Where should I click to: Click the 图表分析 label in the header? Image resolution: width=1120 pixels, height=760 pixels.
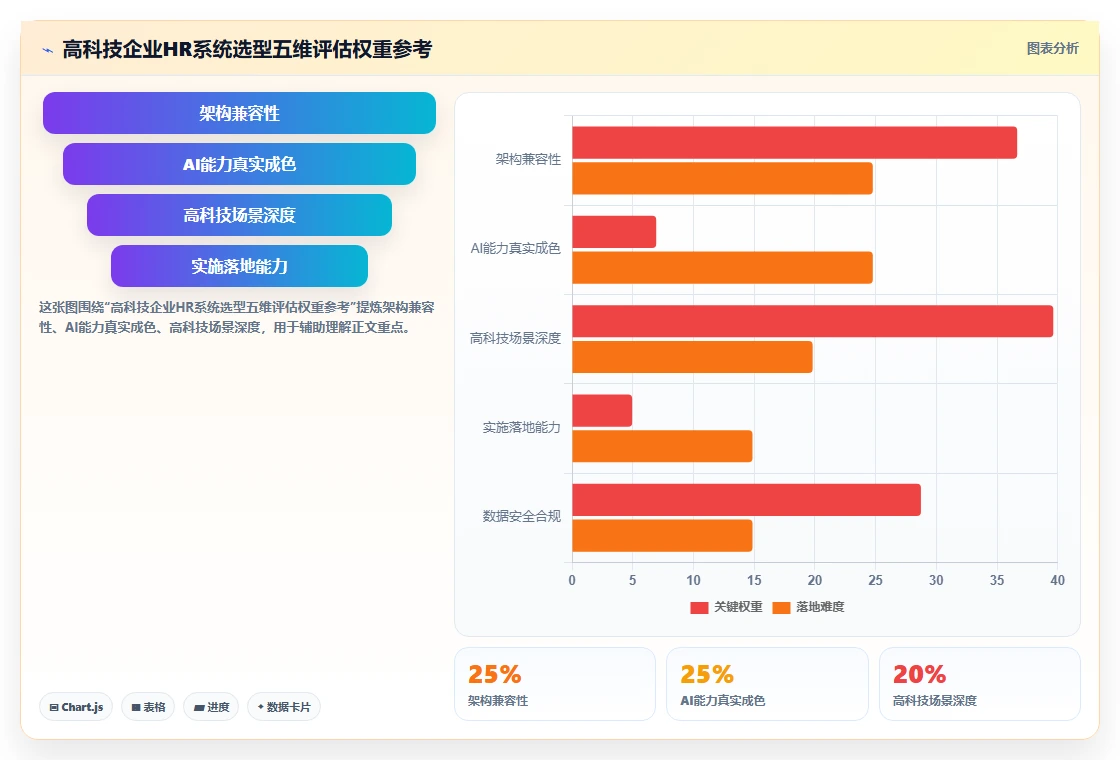tap(1052, 49)
